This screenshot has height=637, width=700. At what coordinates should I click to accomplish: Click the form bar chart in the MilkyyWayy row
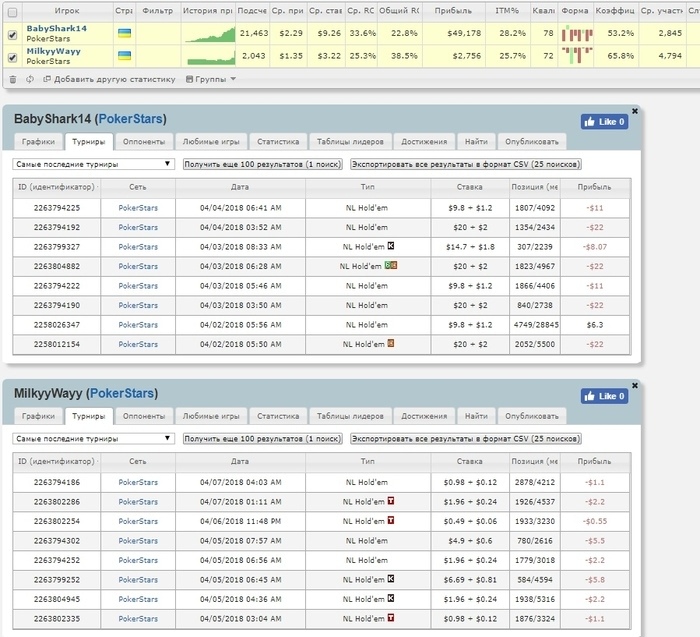point(576,56)
